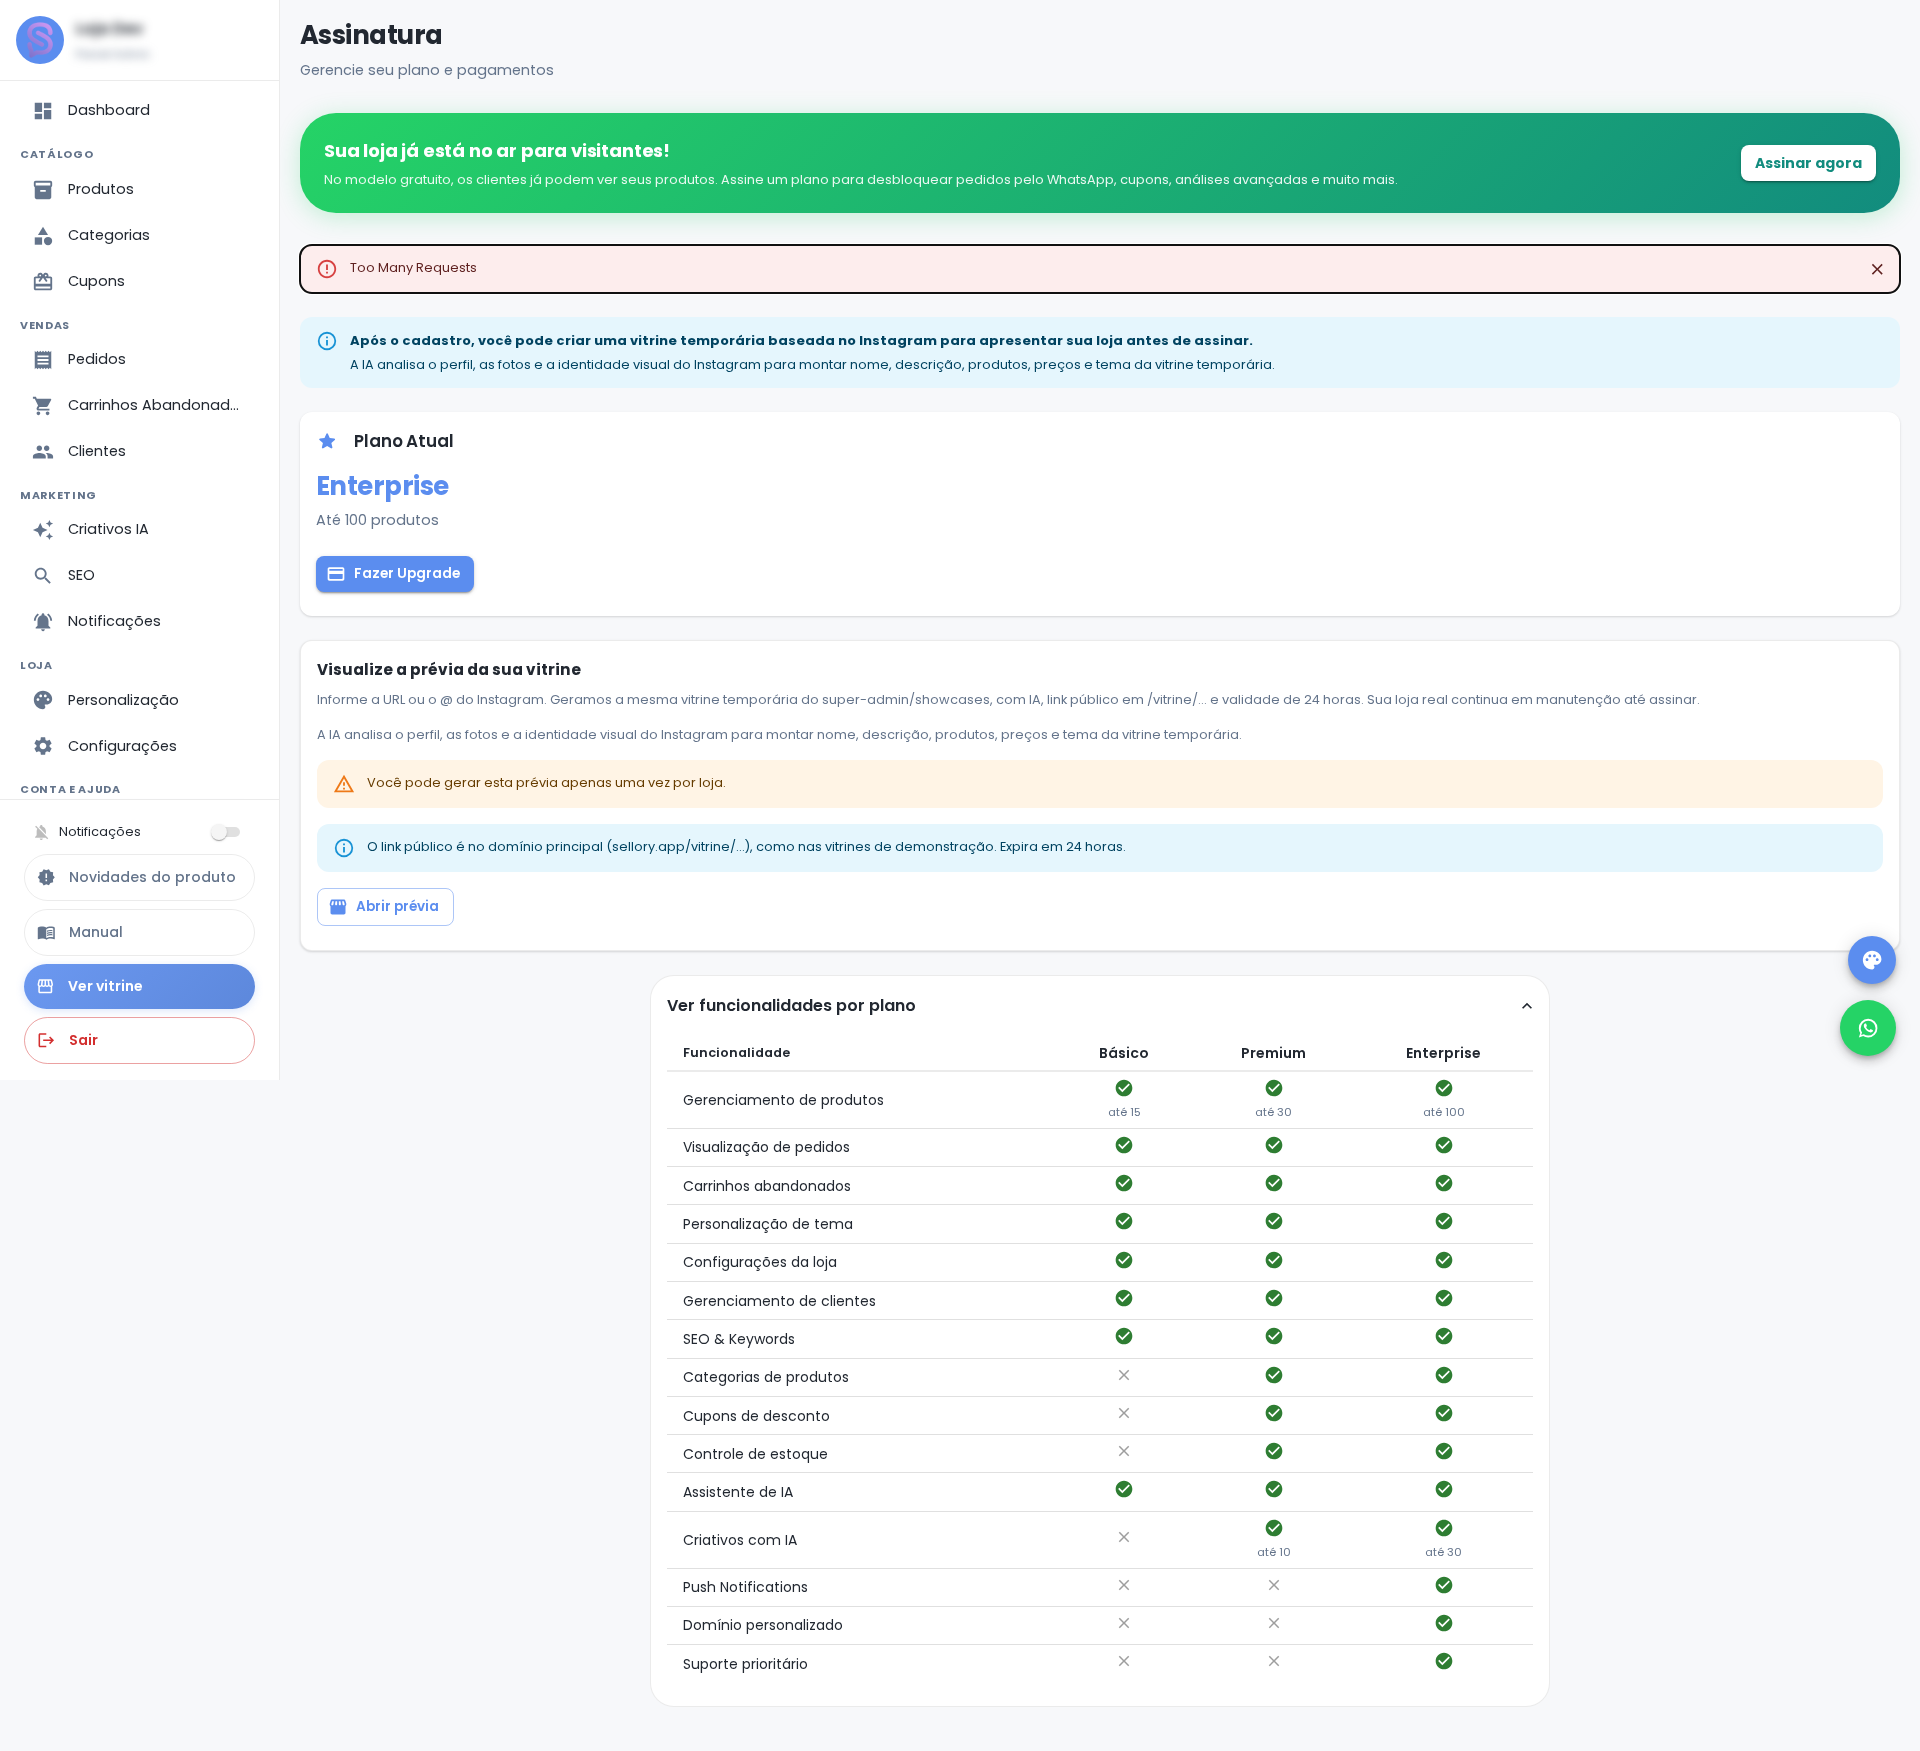Dismiss the Too Many Requests alert

(x=1877, y=269)
